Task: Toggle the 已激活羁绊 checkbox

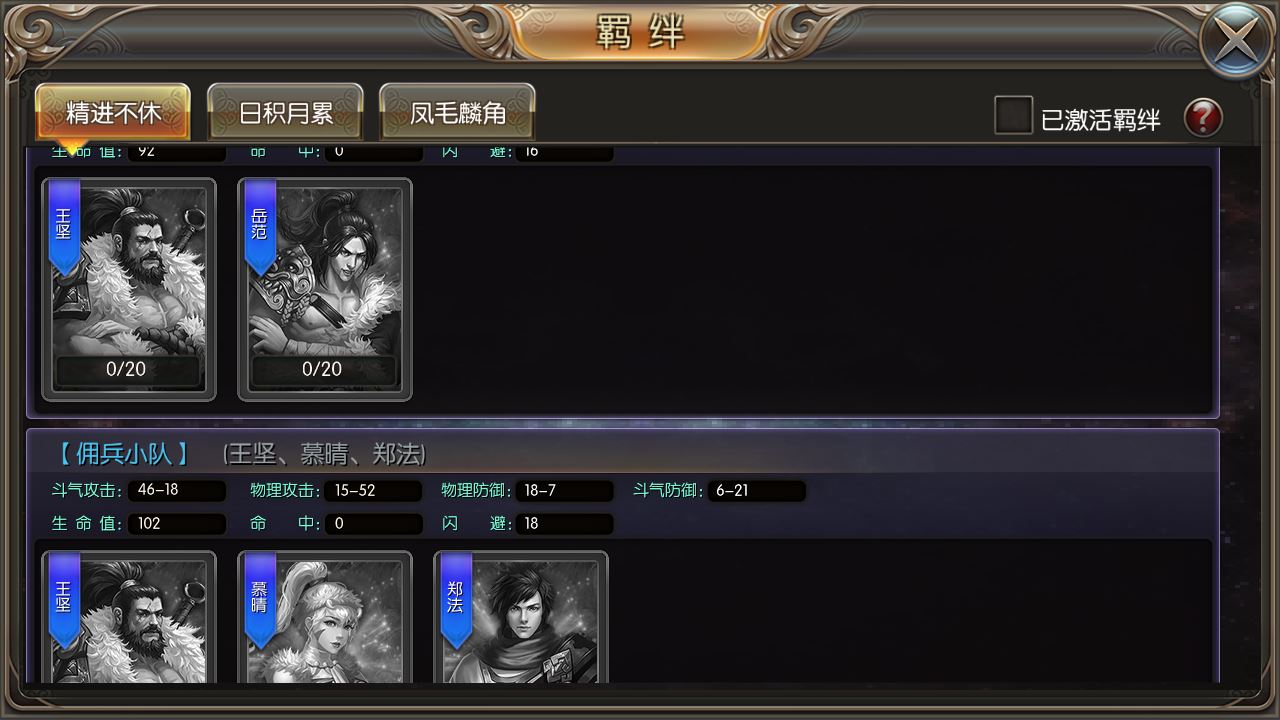Action: [1013, 115]
